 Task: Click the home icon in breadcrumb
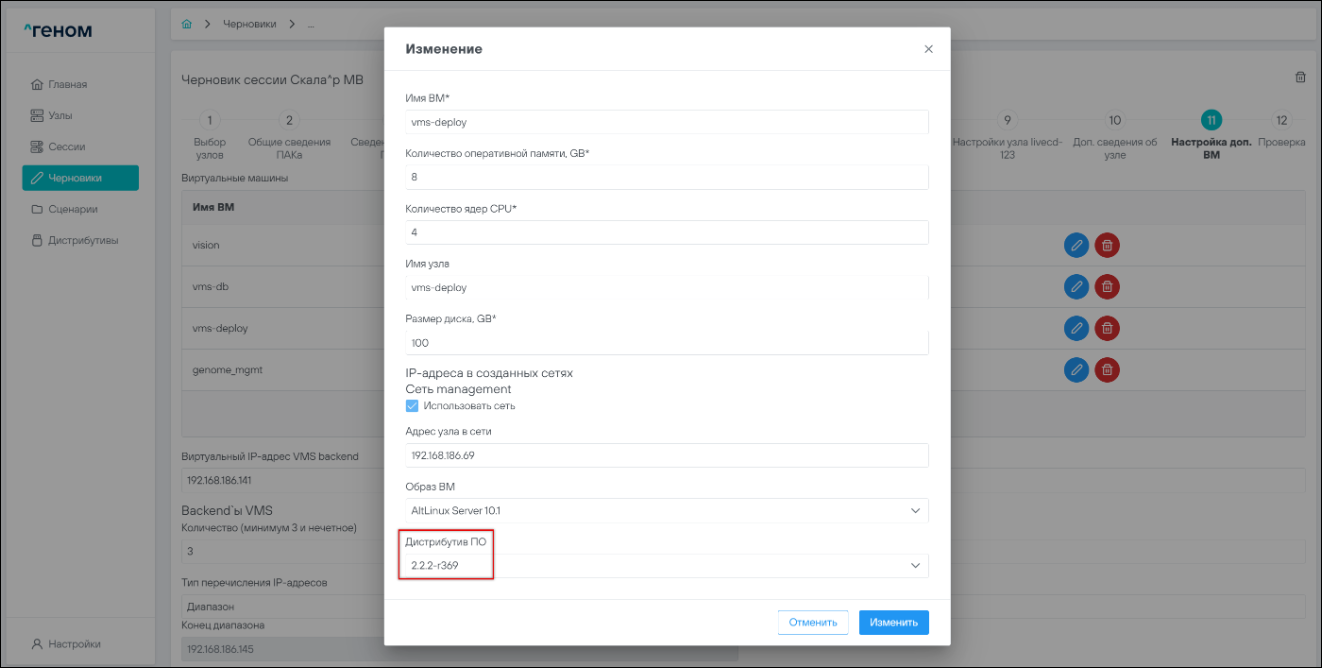point(187,23)
